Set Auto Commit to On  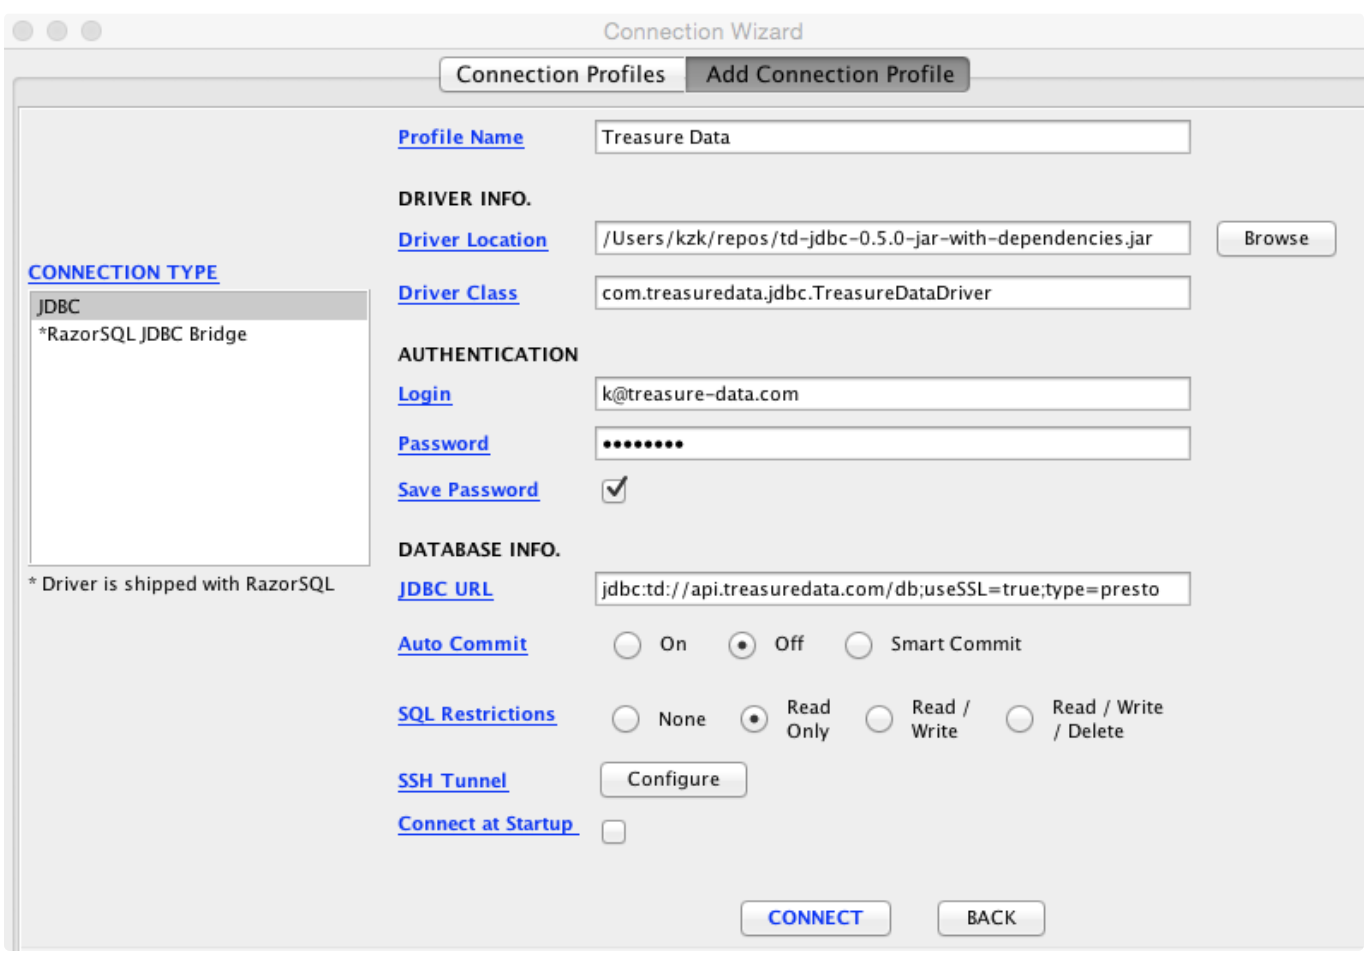[x=628, y=645]
